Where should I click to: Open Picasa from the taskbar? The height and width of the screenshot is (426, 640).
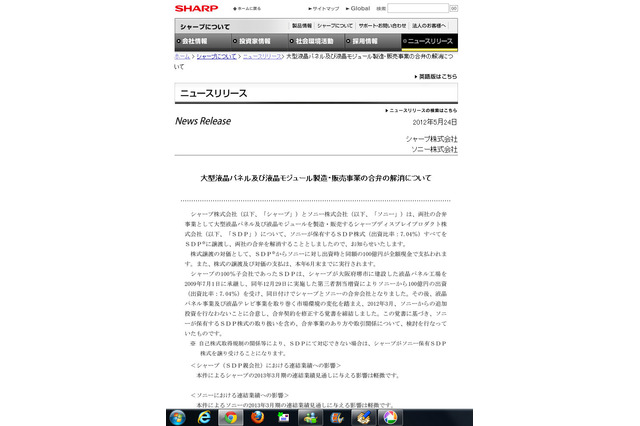pyautogui.click(x=390, y=417)
